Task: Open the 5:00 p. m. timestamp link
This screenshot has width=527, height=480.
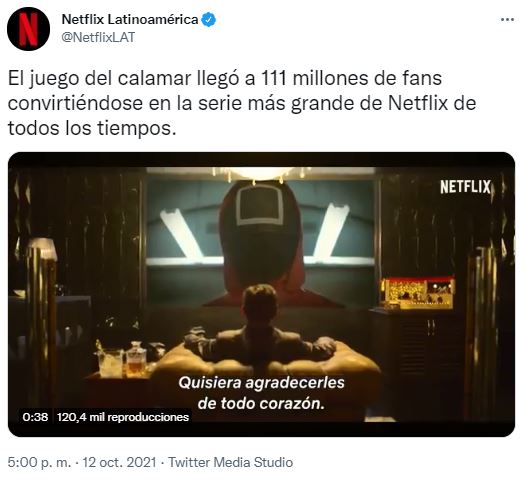Action: click(x=40, y=462)
